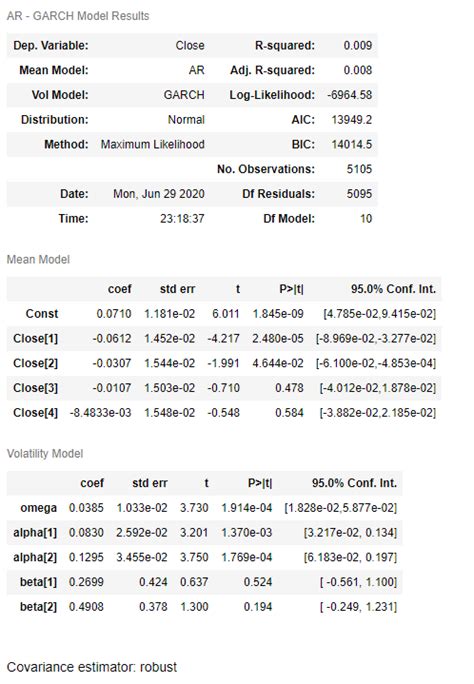Click the BIC value 14014.5
This screenshot has height=684, width=474.
point(352,144)
